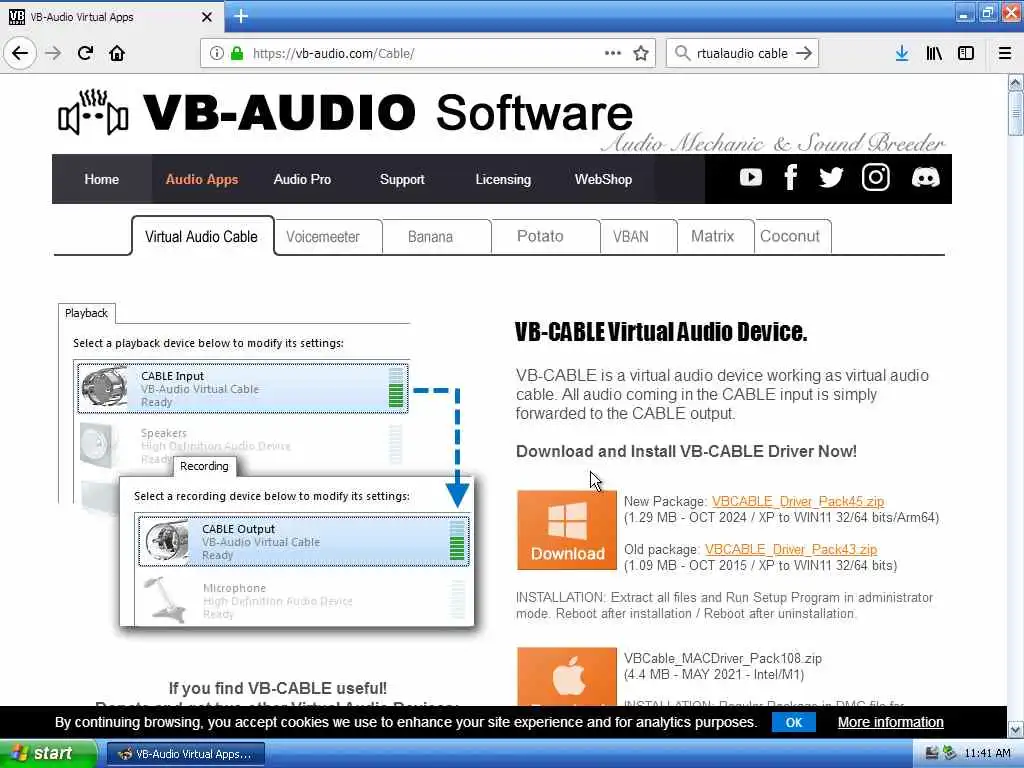
Task: Click the search box containing 'rtualaudio cable'
Action: pyautogui.click(x=742, y=53)
